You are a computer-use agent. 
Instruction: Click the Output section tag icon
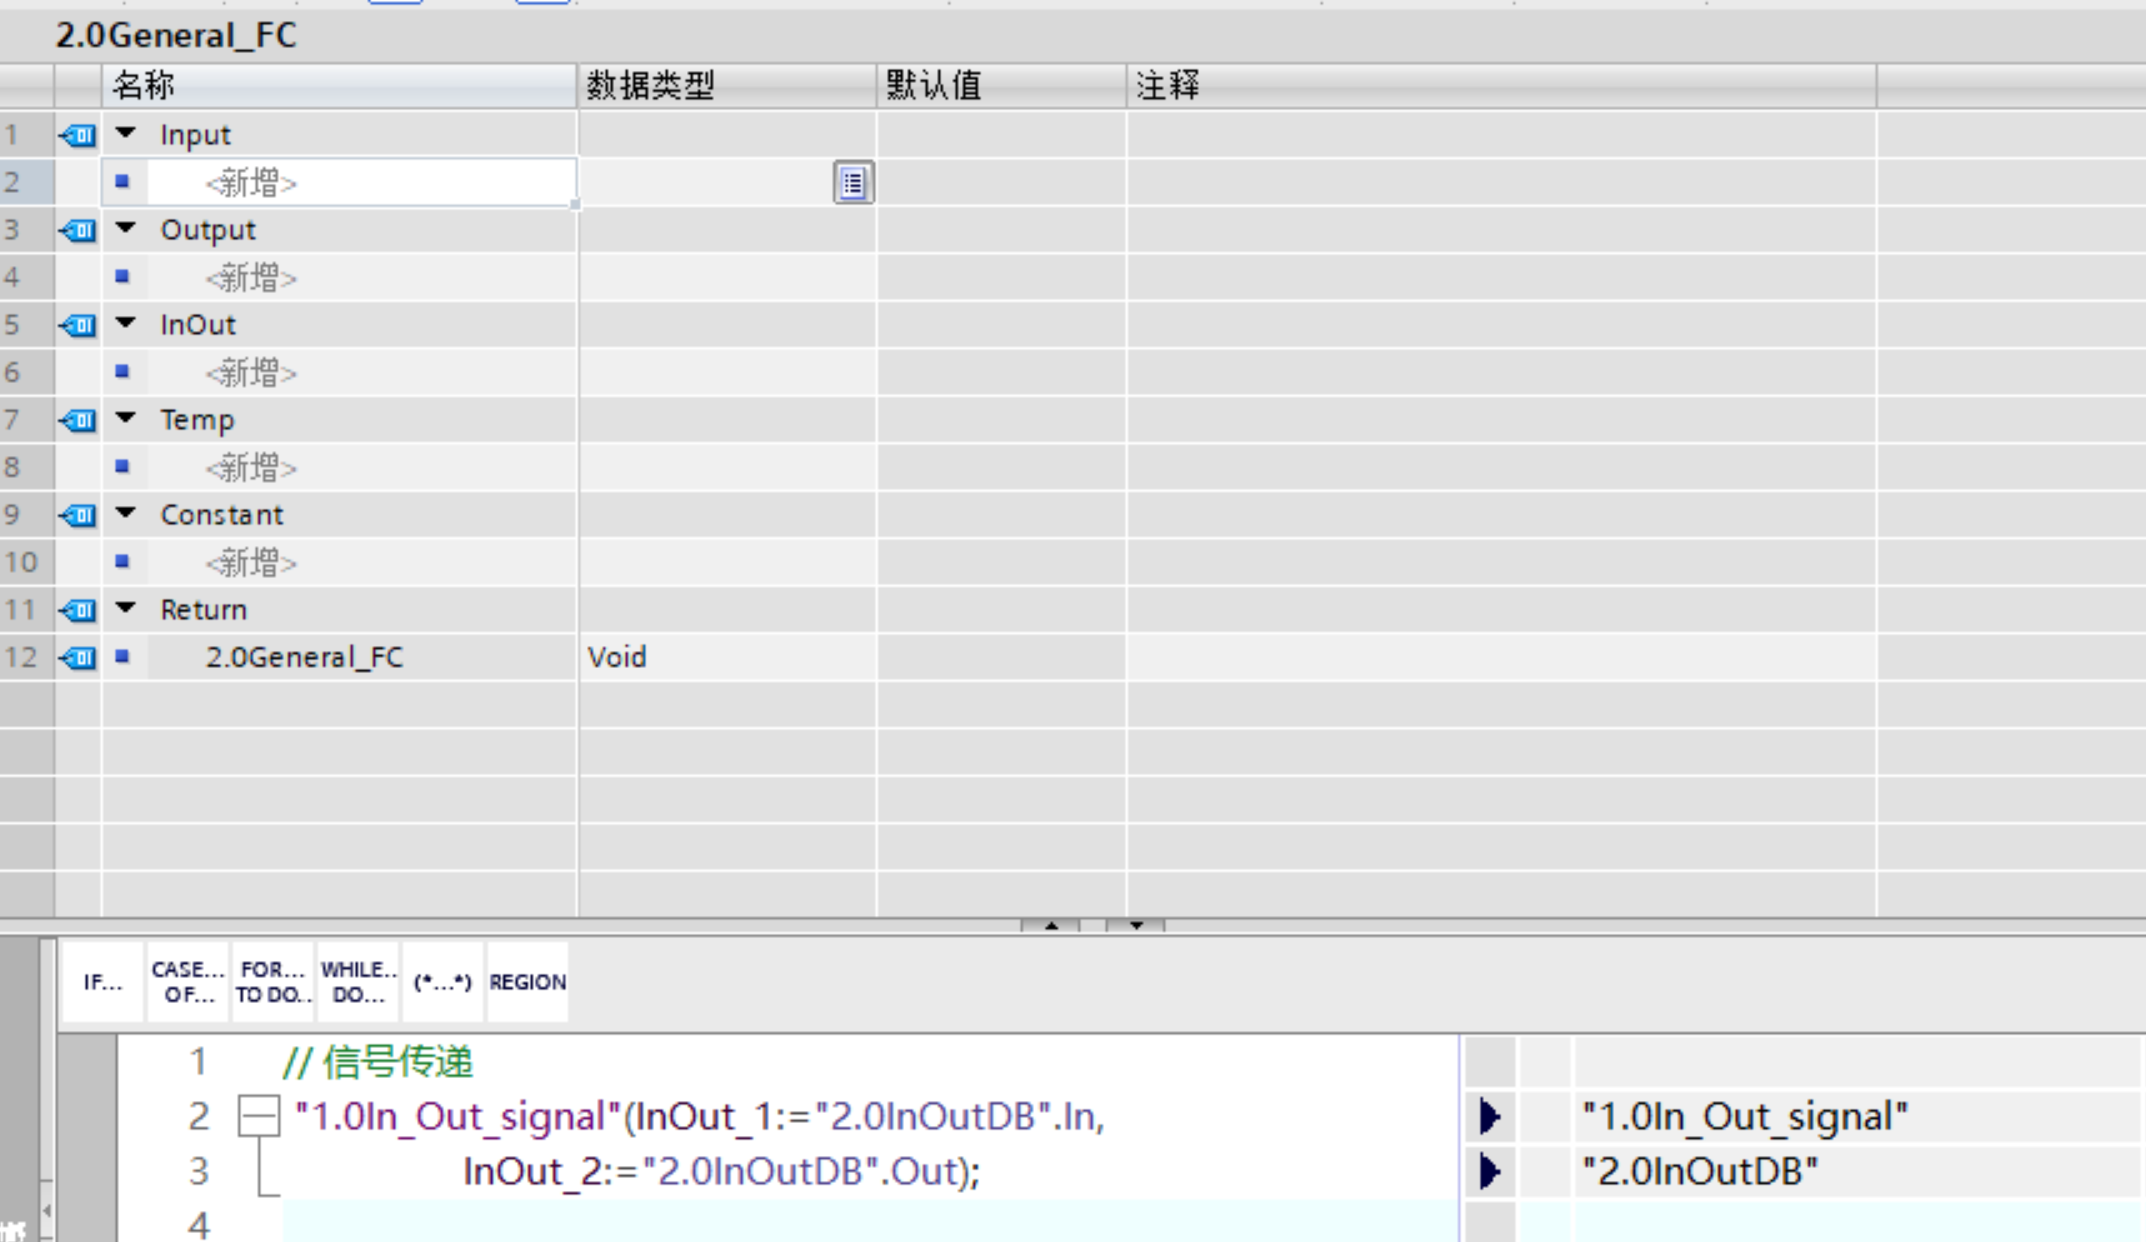78,230
